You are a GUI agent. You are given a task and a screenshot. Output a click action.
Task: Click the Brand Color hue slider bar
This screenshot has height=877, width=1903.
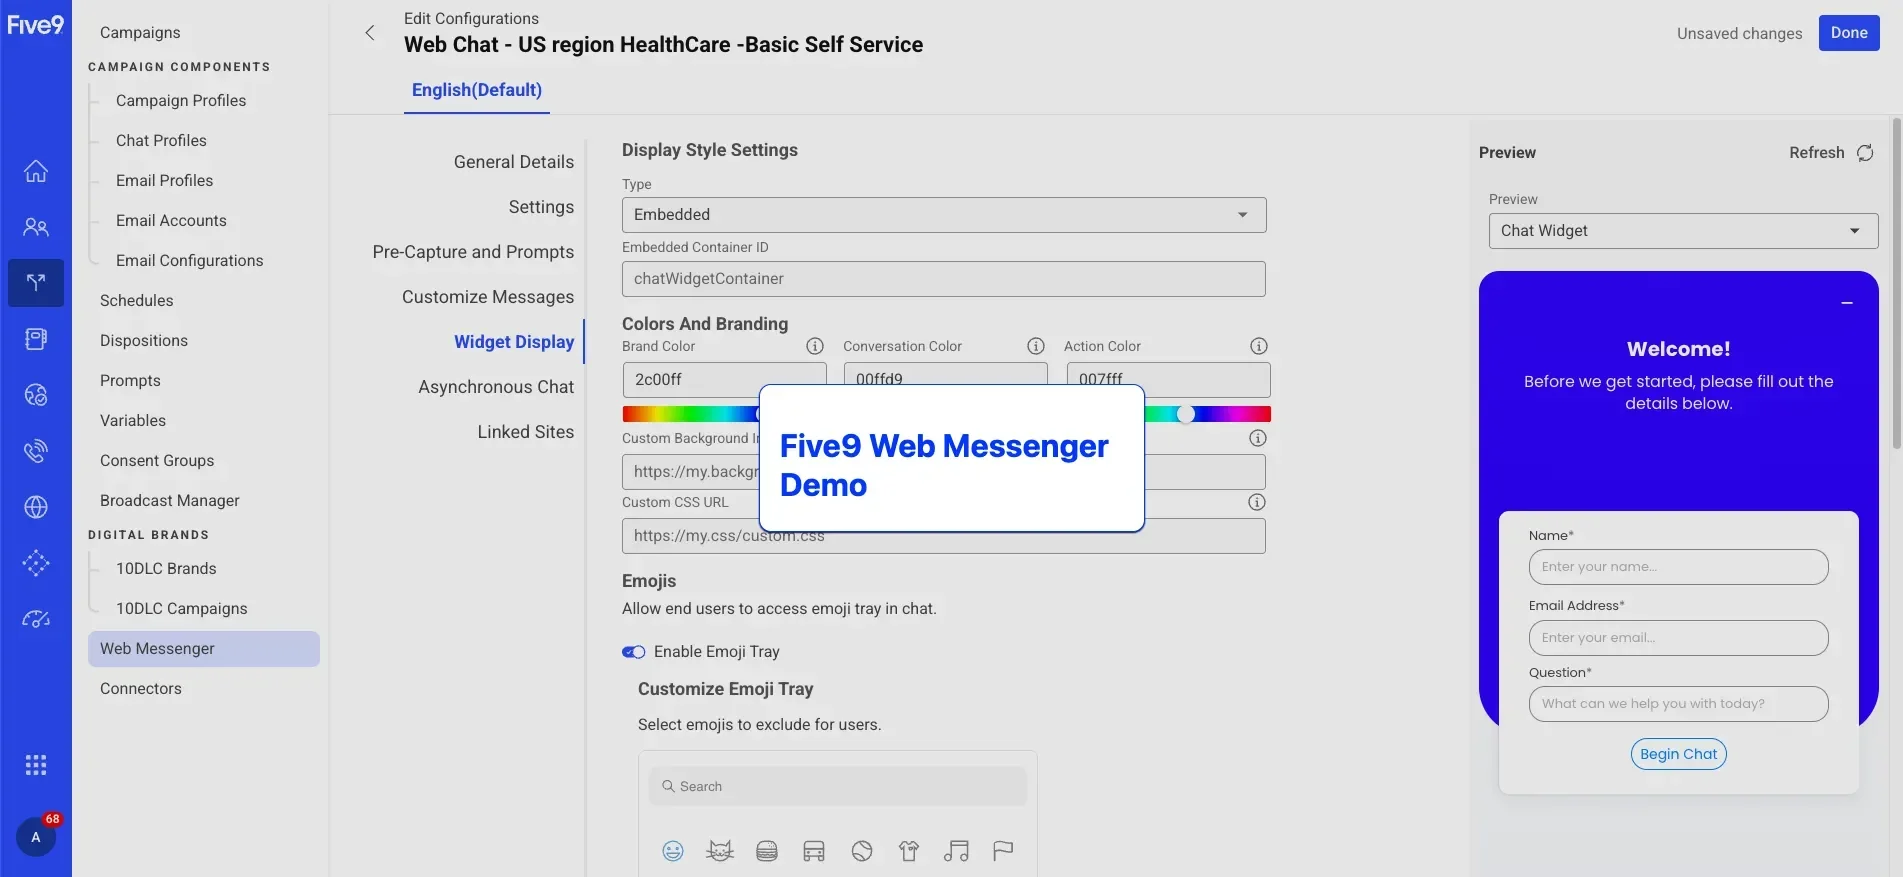(690, 414)
